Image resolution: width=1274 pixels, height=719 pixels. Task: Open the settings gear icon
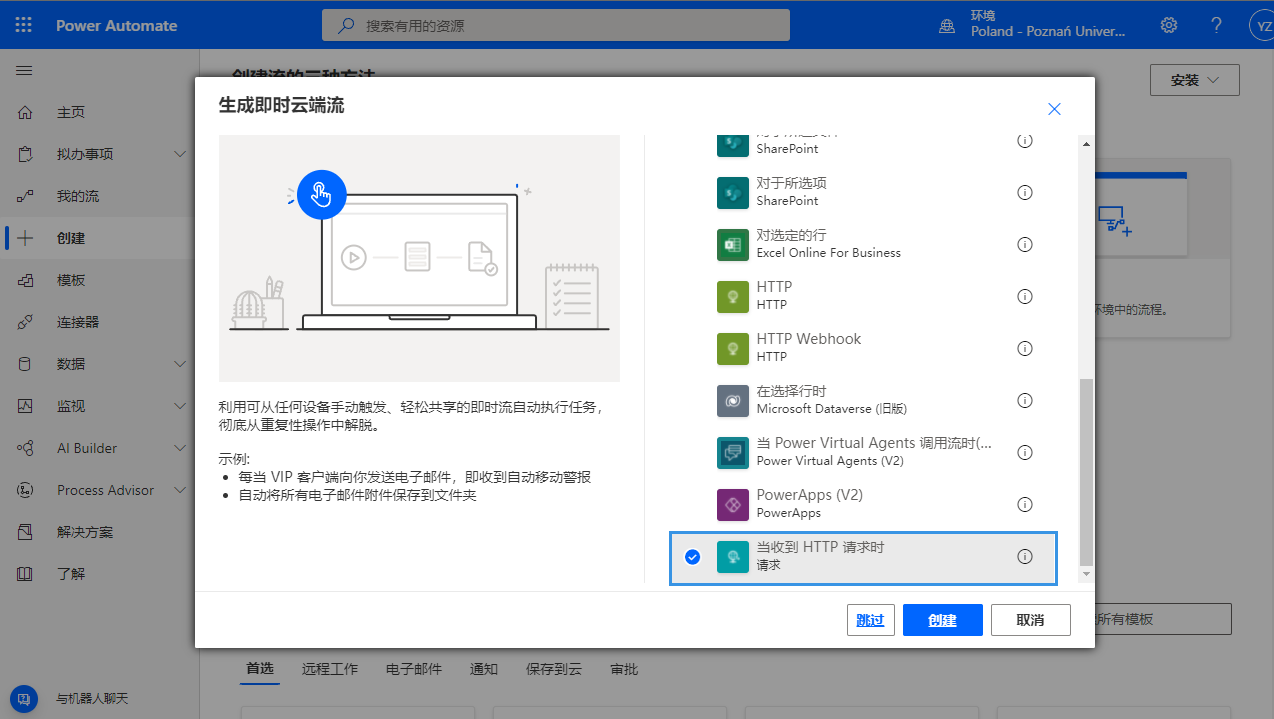point(1168,25)
